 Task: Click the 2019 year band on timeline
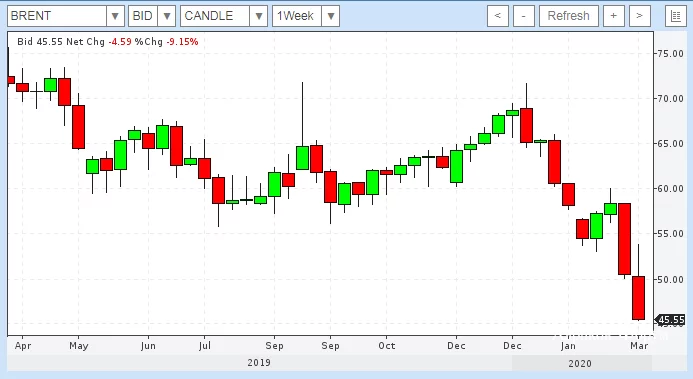click(x=259, y=363)
